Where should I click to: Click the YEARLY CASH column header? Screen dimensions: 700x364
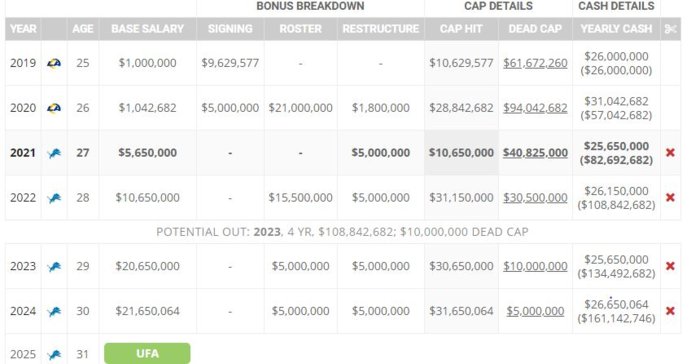tap(616, 29)
